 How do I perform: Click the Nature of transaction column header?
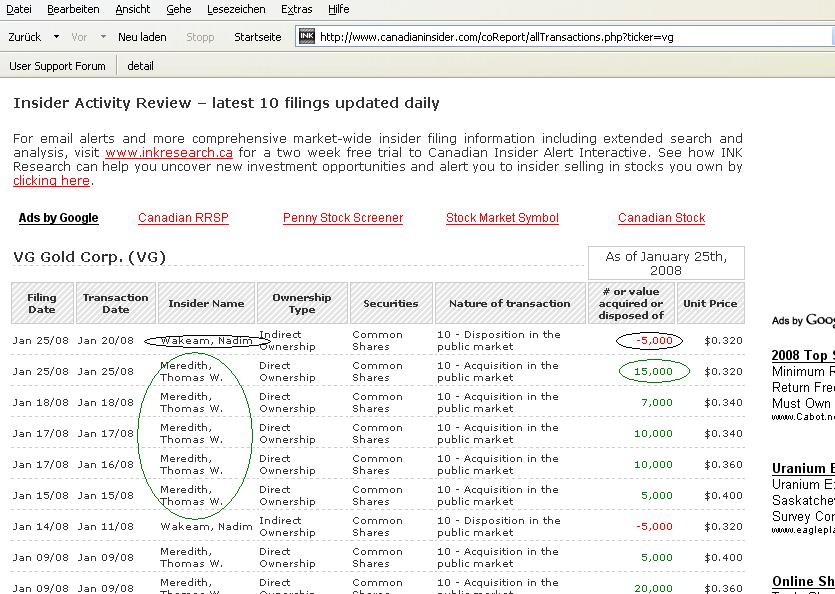click(510, 303)
